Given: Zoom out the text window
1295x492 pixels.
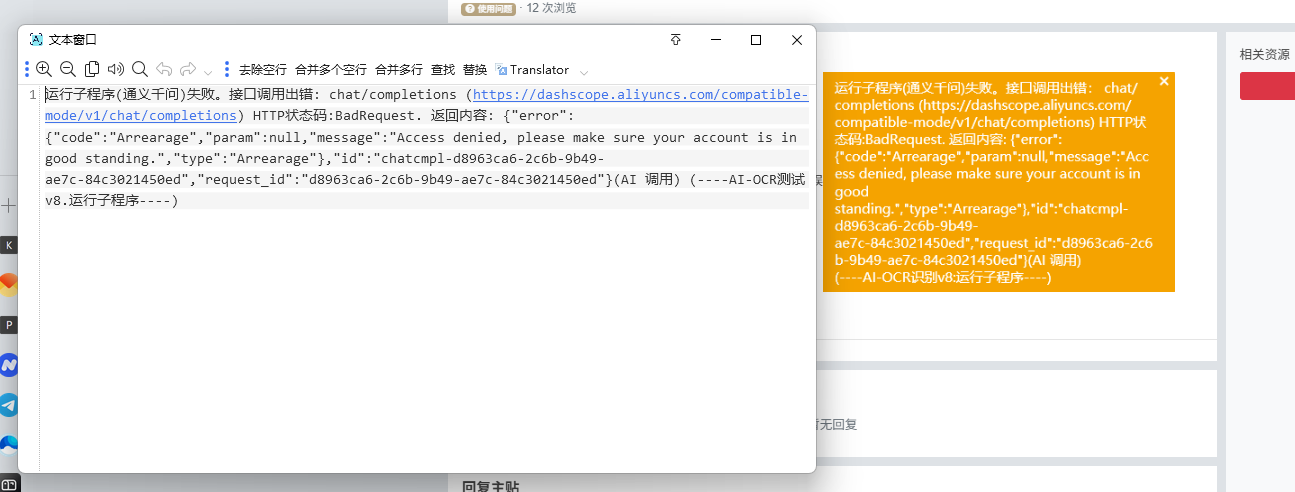Looking at the screenshot, I should 68,69.
